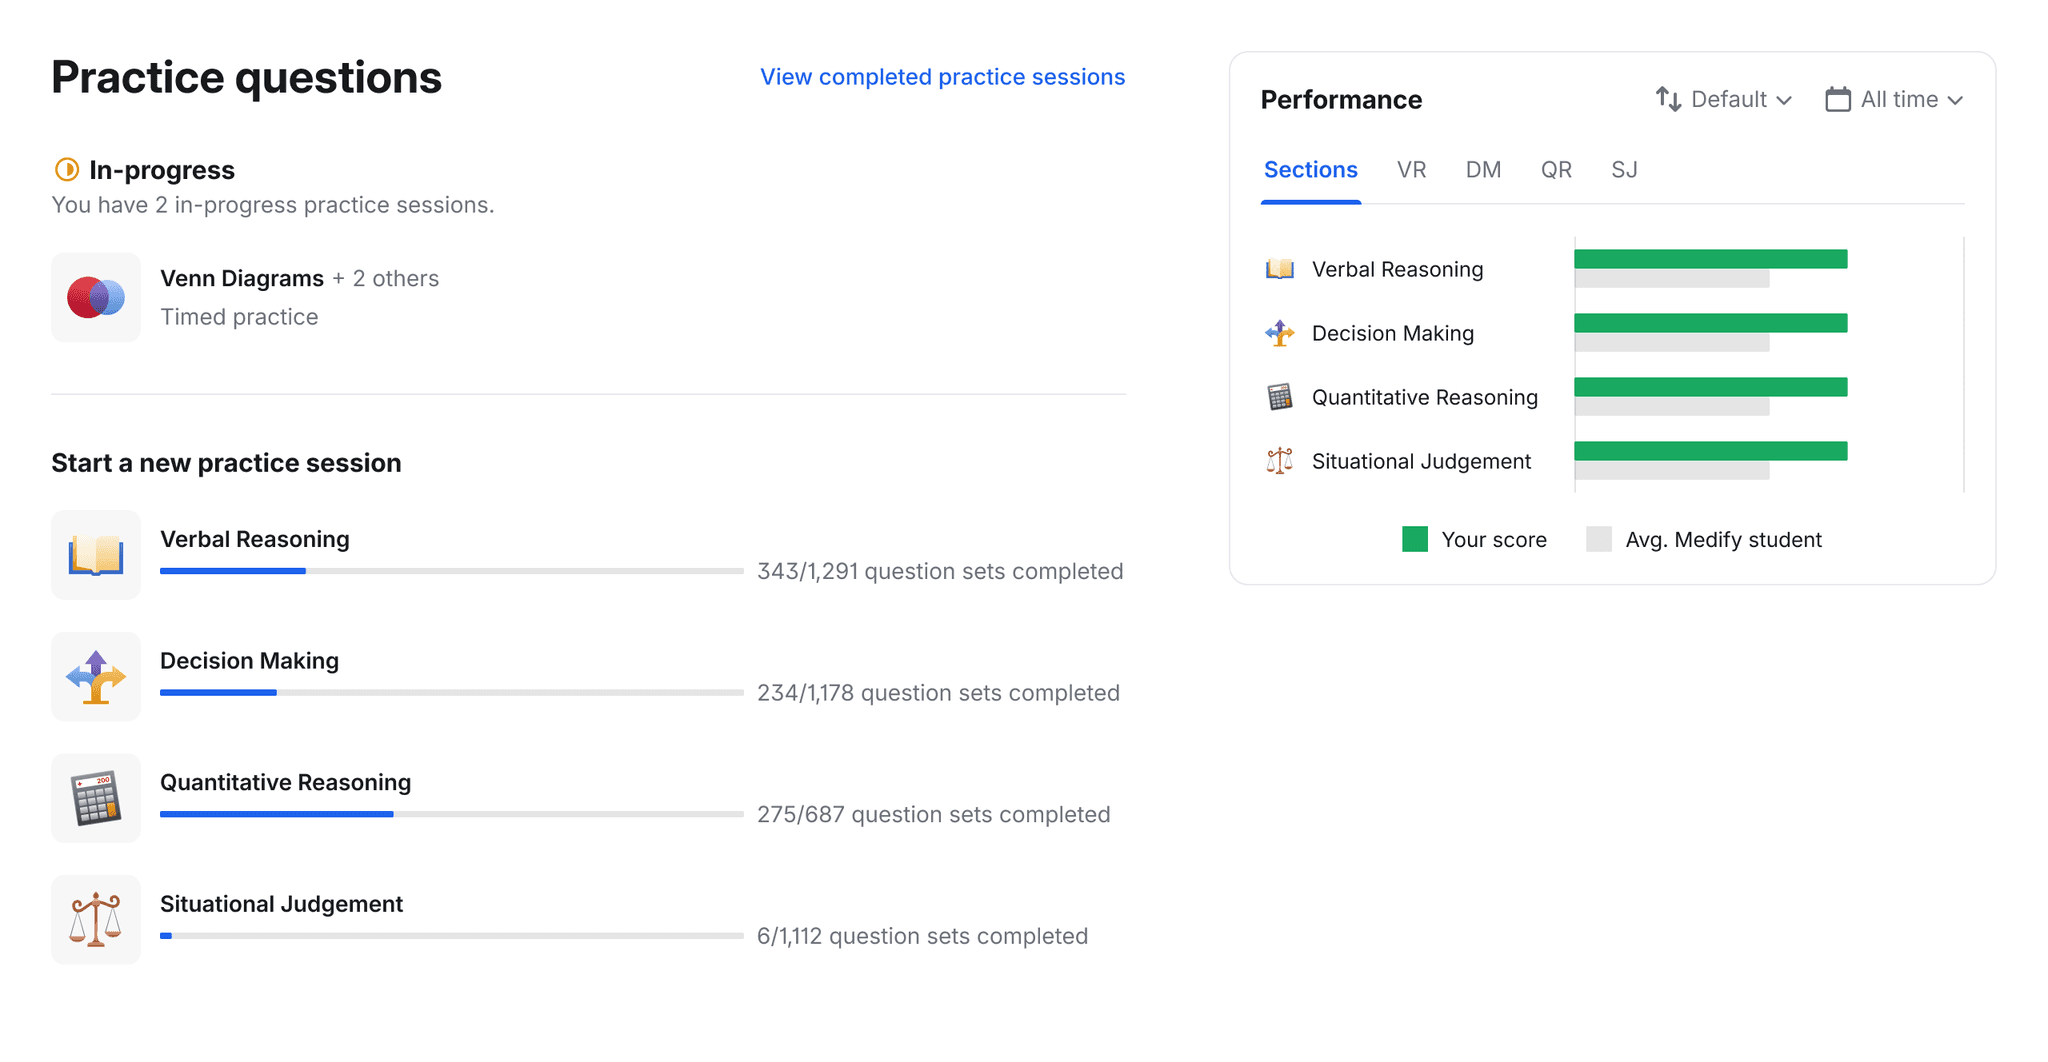Click the Decision Making arrows icon tile
Screen dimensions: 2048x1062
tap(96, 677)
